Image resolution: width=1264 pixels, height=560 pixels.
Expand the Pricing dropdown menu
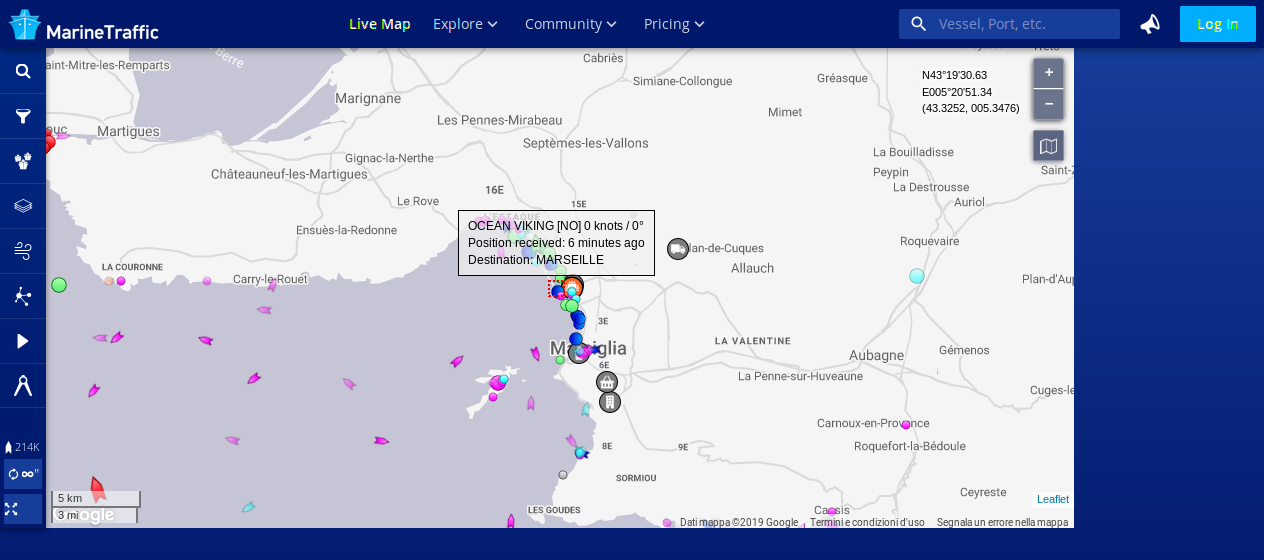click(x=674, y=24)
